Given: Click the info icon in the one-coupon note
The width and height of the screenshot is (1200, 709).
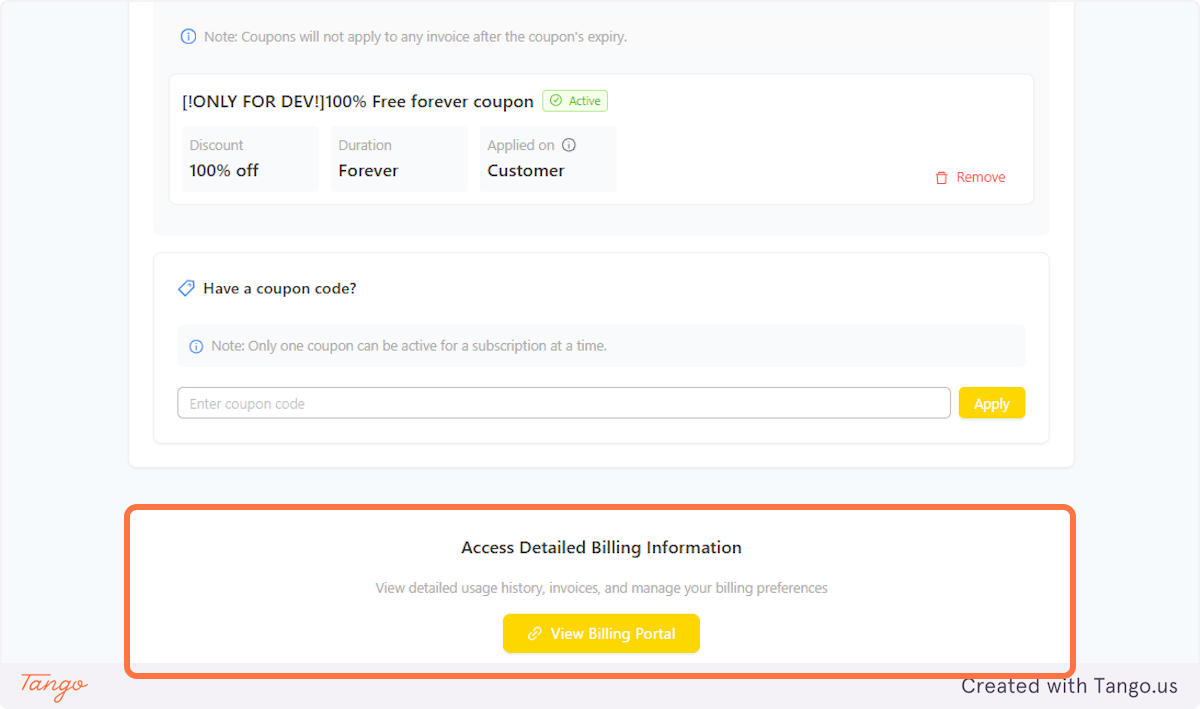Looking at the screenshot, I should 196,345.
